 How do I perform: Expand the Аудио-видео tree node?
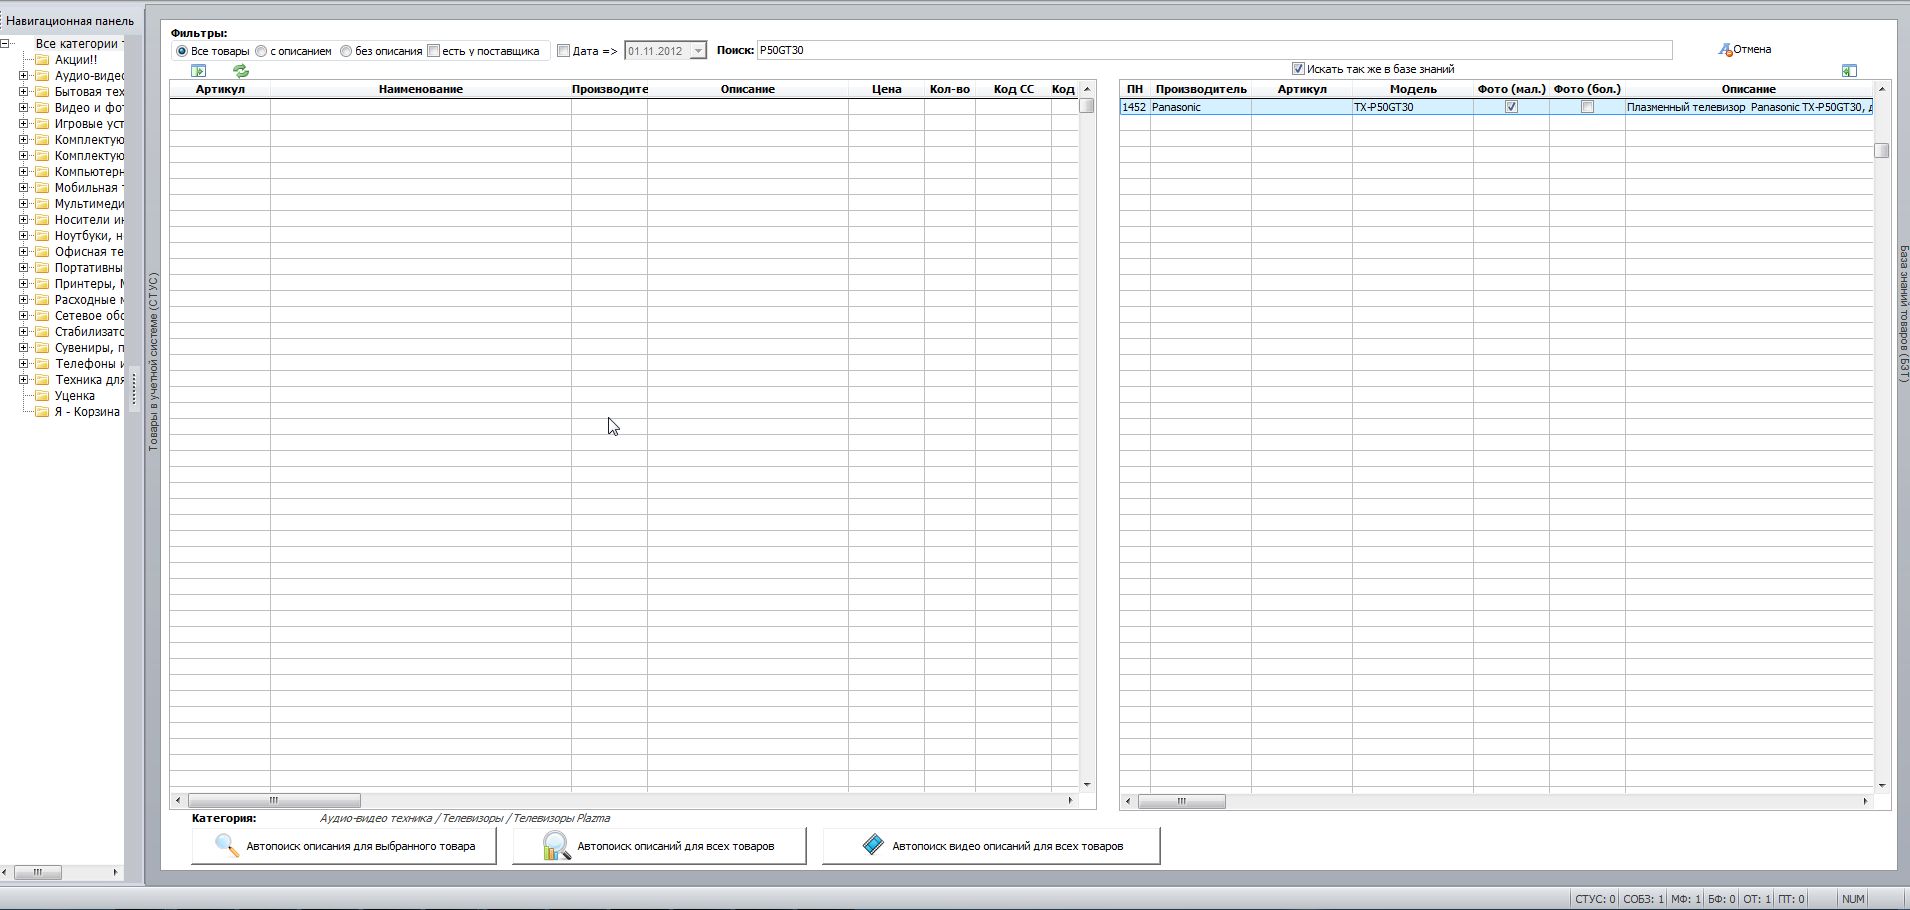click(x=24, y=76)
